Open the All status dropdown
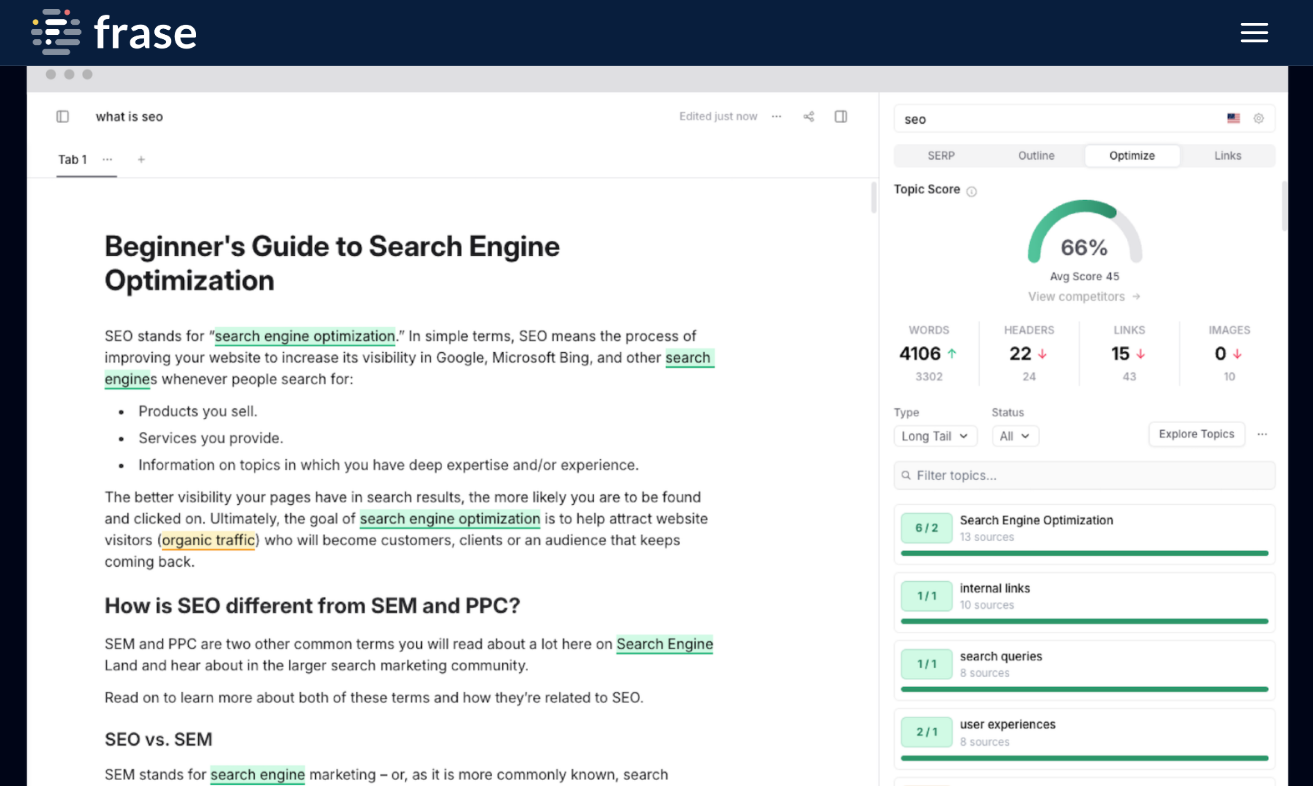Screen dimensions: 1313x786 (1015, 436)
